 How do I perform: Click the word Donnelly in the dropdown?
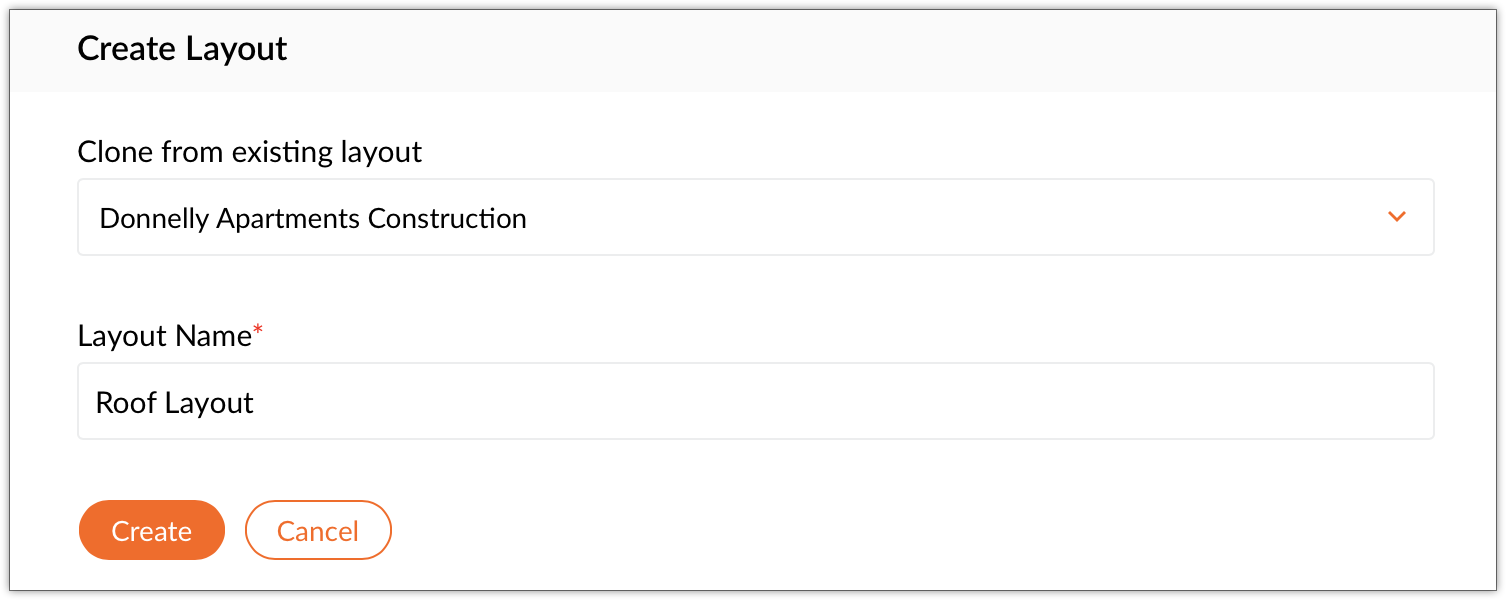(155, 218)
